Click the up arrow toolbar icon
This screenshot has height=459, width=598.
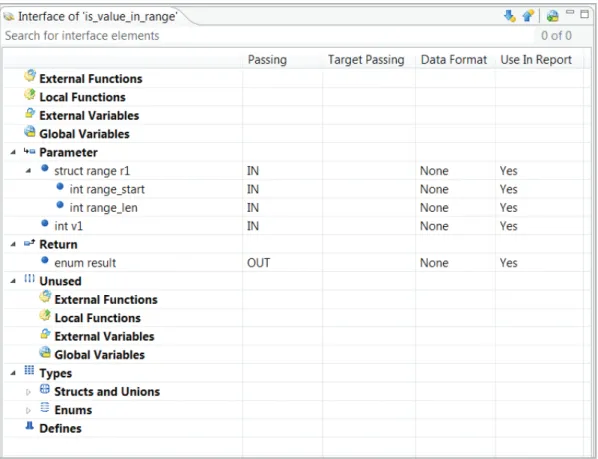528,16
